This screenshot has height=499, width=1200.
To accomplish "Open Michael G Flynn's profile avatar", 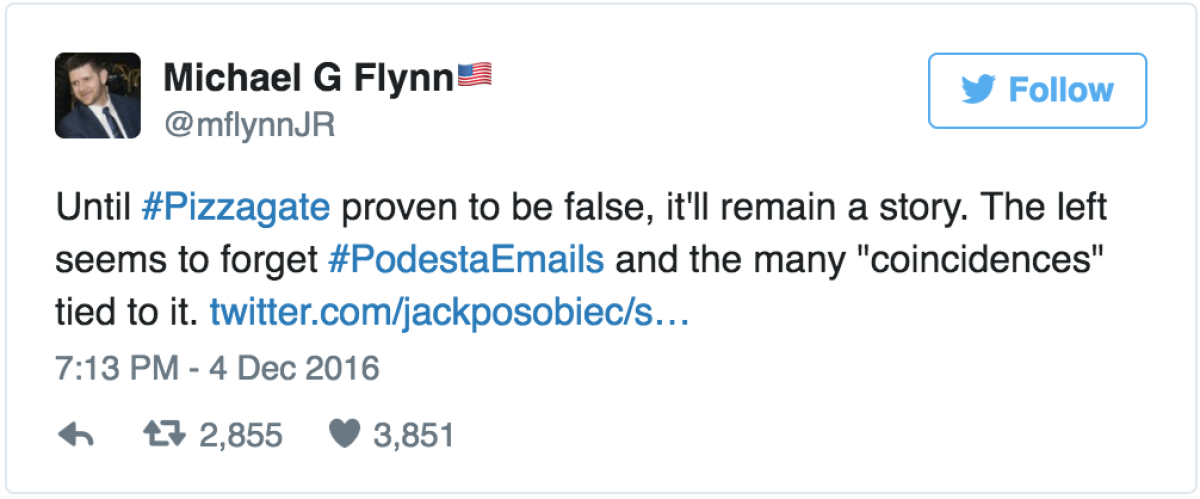I will tap(99, 95).
